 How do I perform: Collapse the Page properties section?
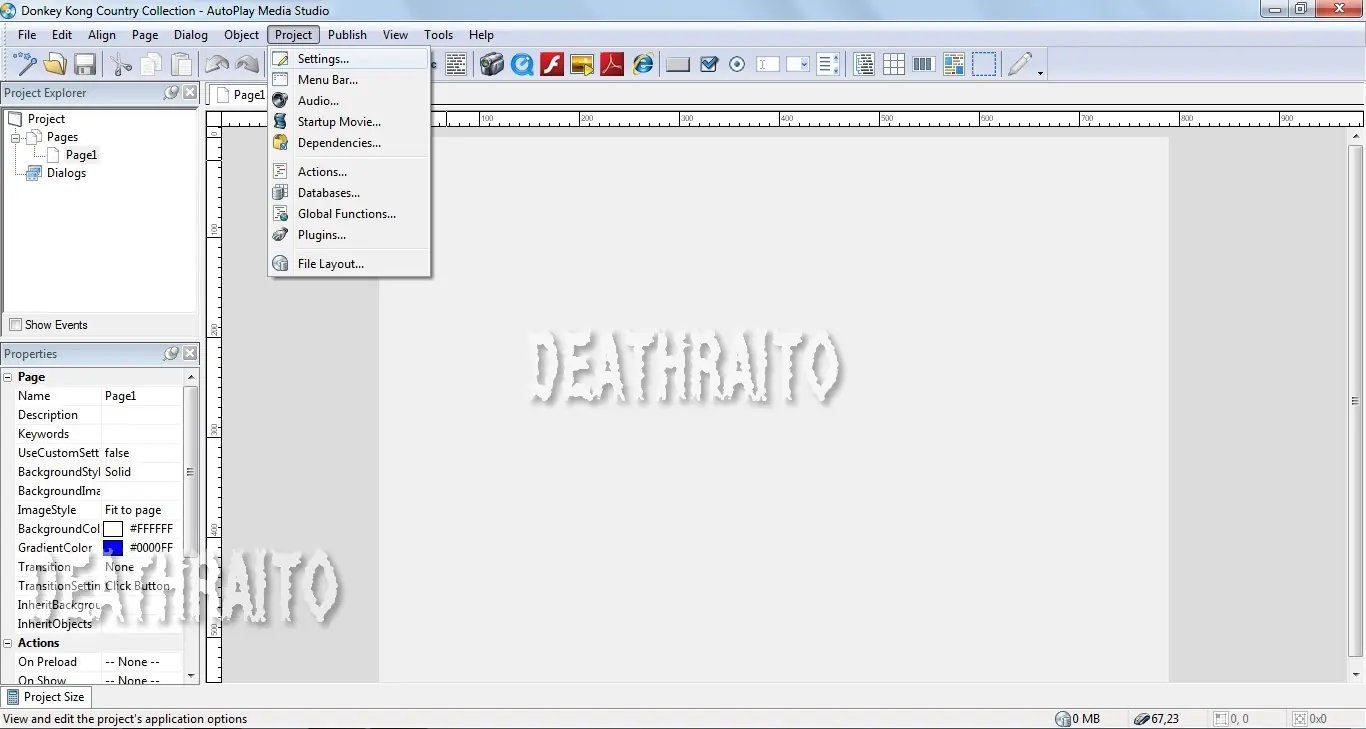tap(8, 378)
